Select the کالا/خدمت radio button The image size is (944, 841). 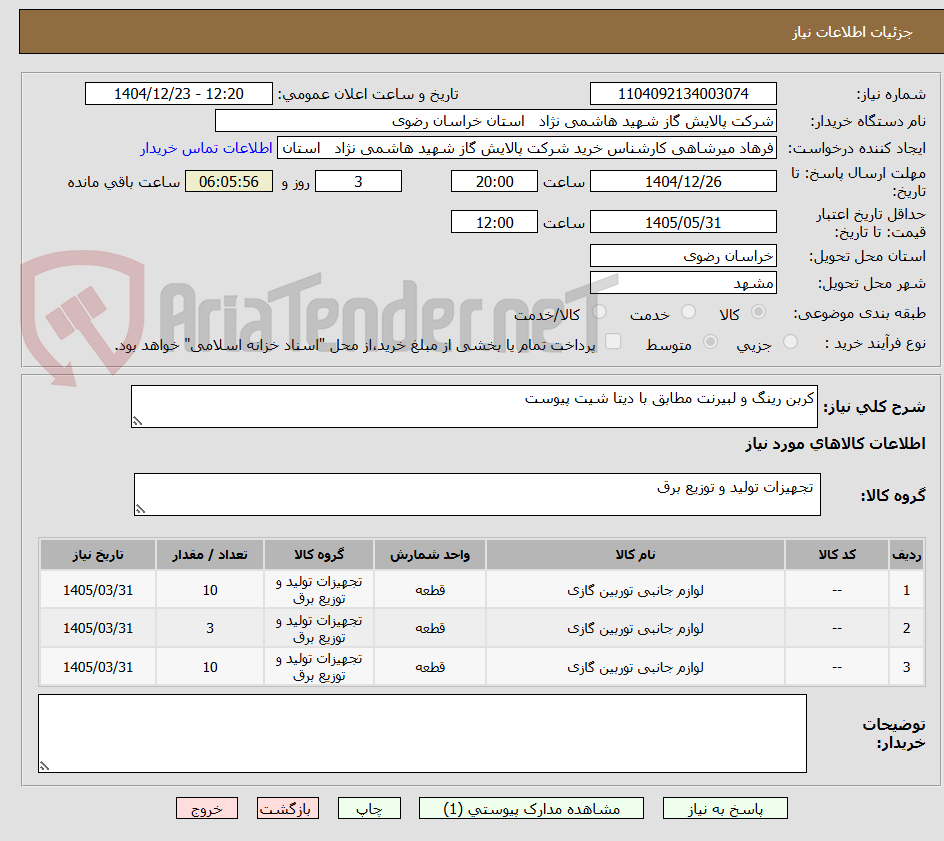point(599,312)
